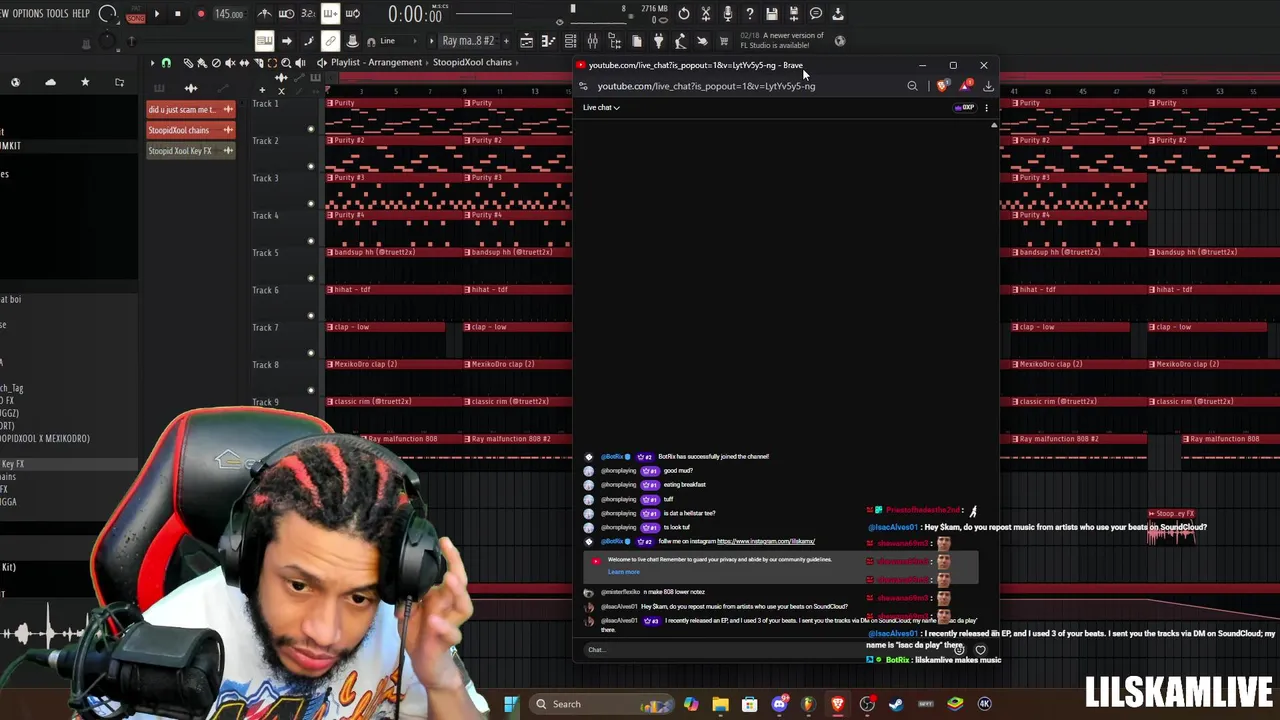Click the heart reaction icon in chat
This screenshot has width=1280, height=720.
[980, 650]
